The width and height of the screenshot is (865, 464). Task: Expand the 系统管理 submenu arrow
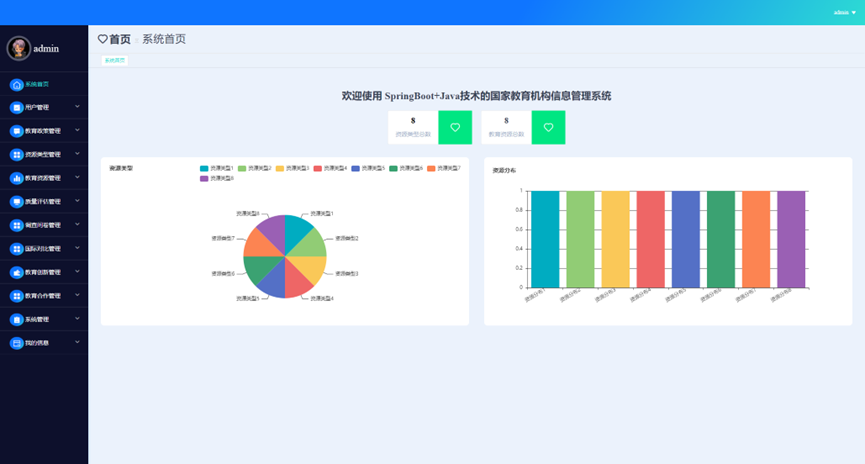(x=77, y=318)
